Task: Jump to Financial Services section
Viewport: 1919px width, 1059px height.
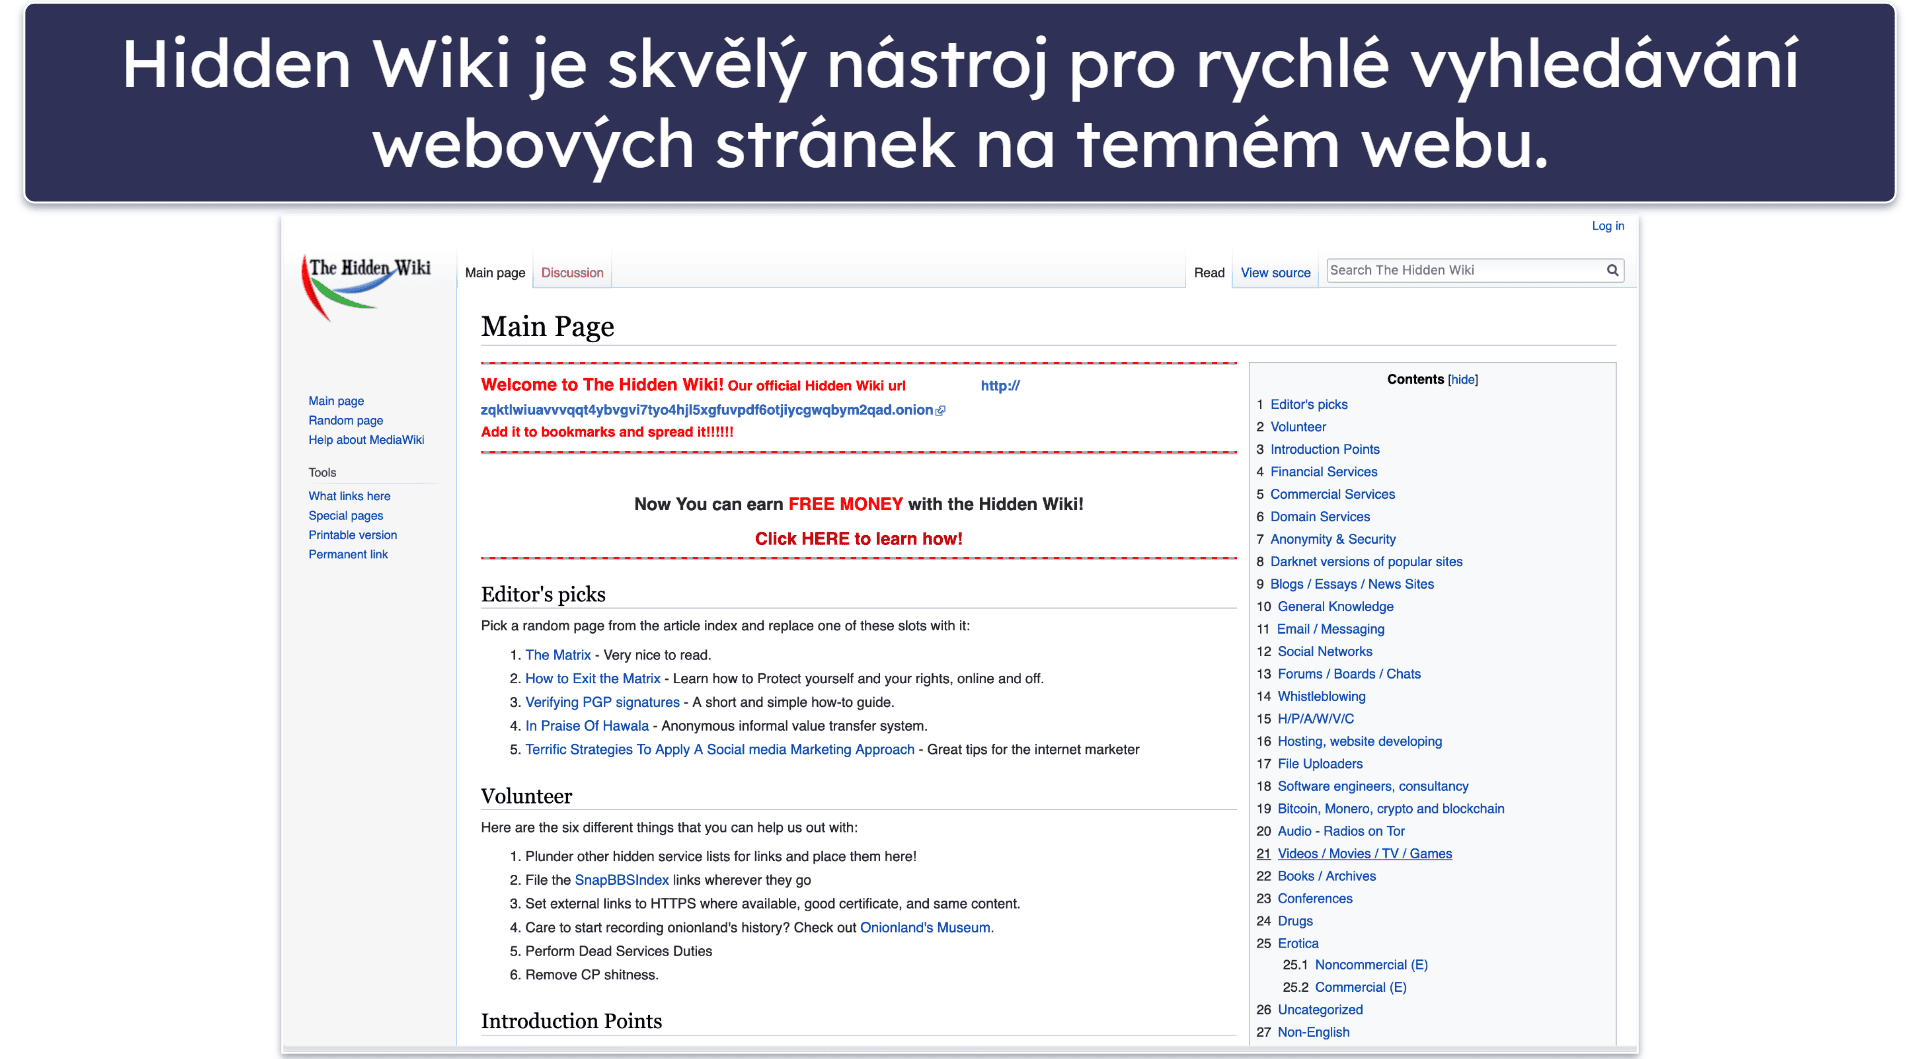Action: (x=1324, y=472)
